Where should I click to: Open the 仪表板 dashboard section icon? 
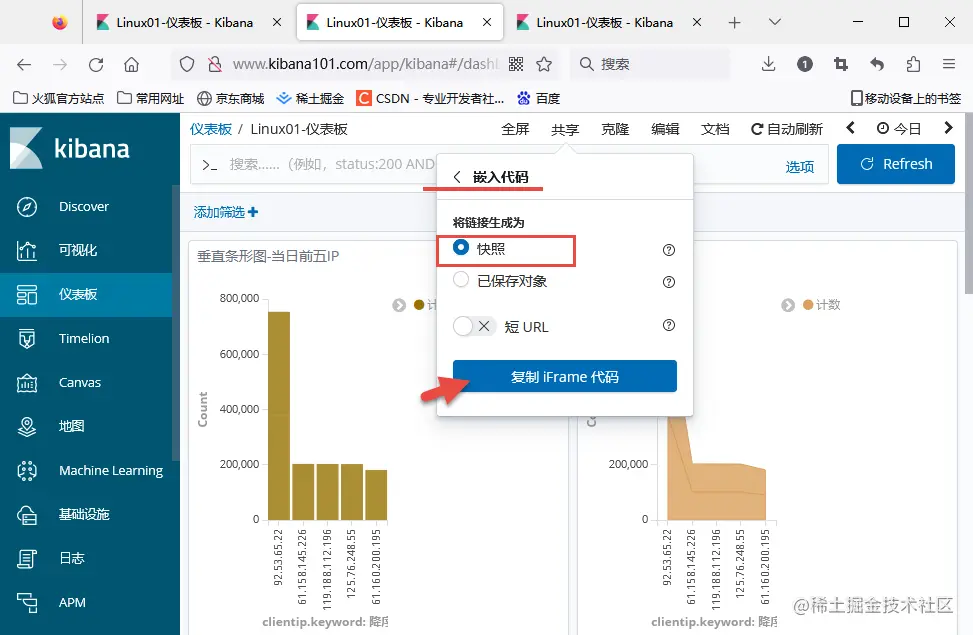pos(27,294)
